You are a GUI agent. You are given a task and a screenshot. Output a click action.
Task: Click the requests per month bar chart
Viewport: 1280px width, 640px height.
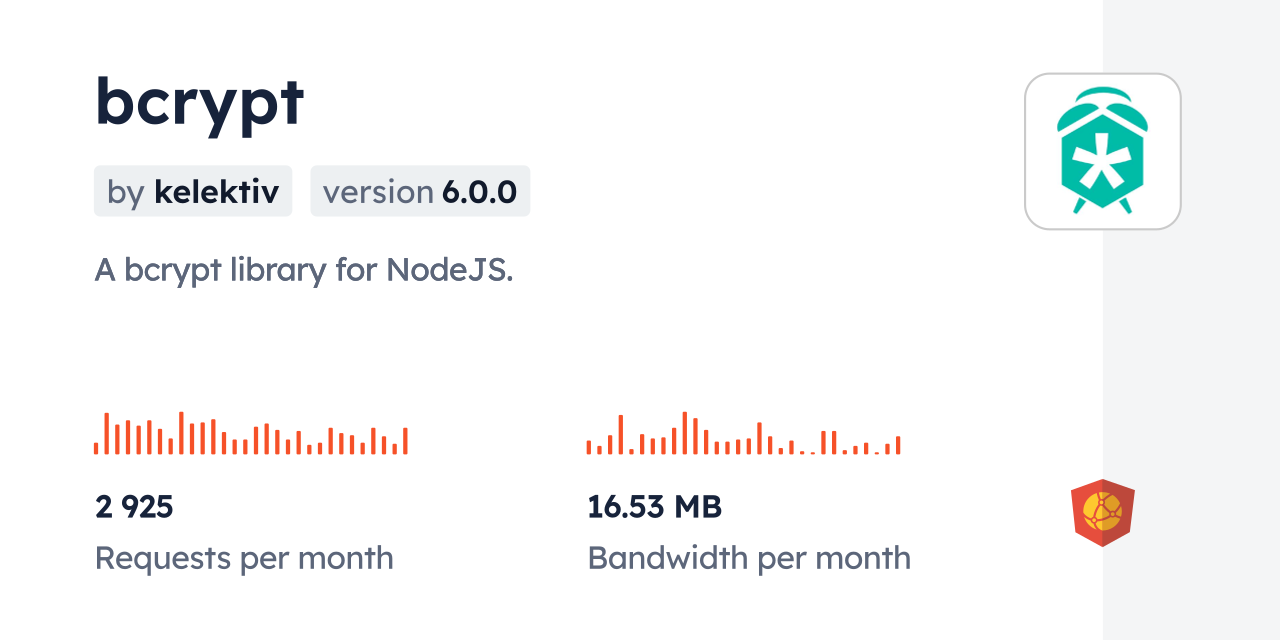pos(250,434)
